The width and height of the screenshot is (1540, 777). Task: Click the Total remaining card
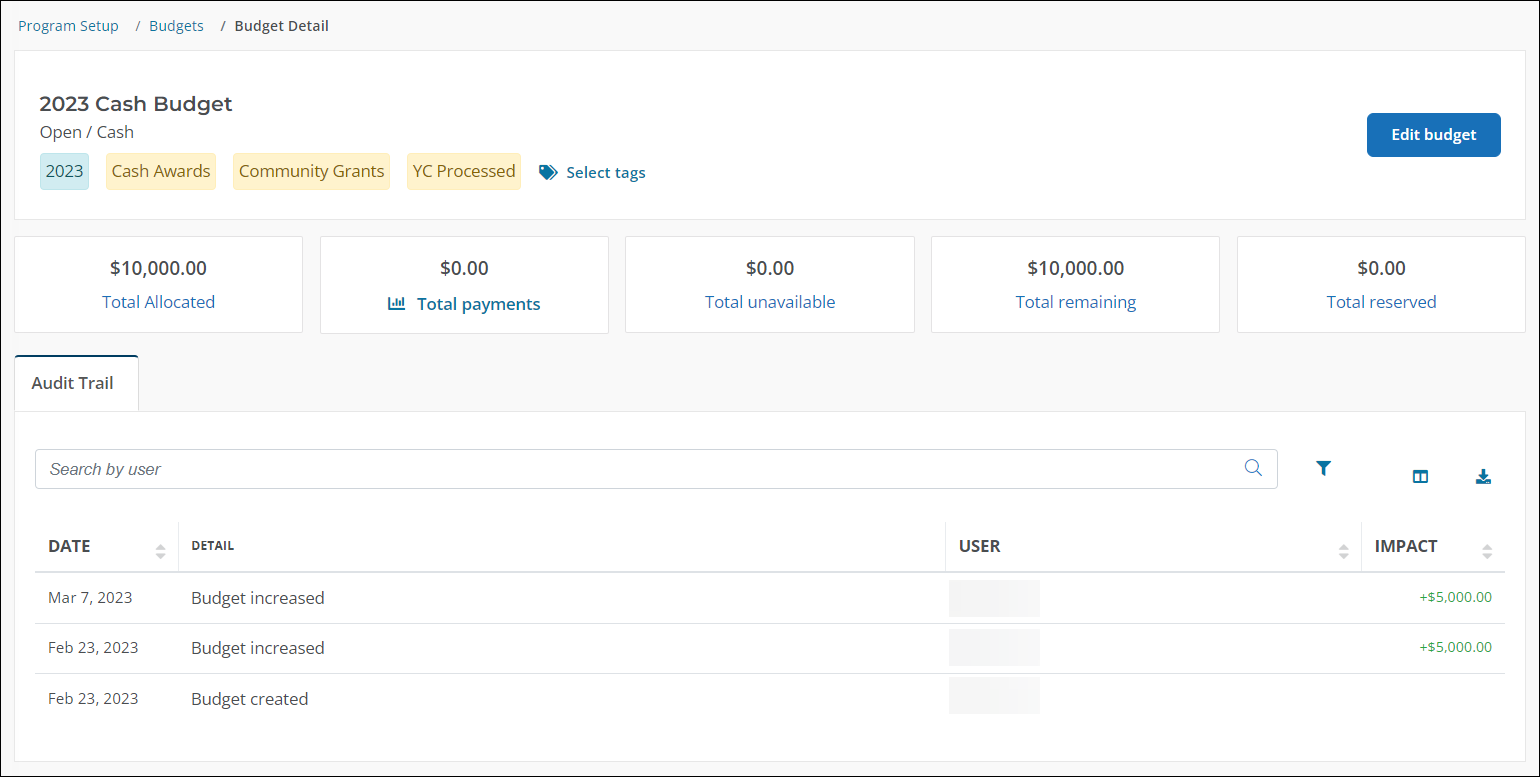coord(1075,285)
